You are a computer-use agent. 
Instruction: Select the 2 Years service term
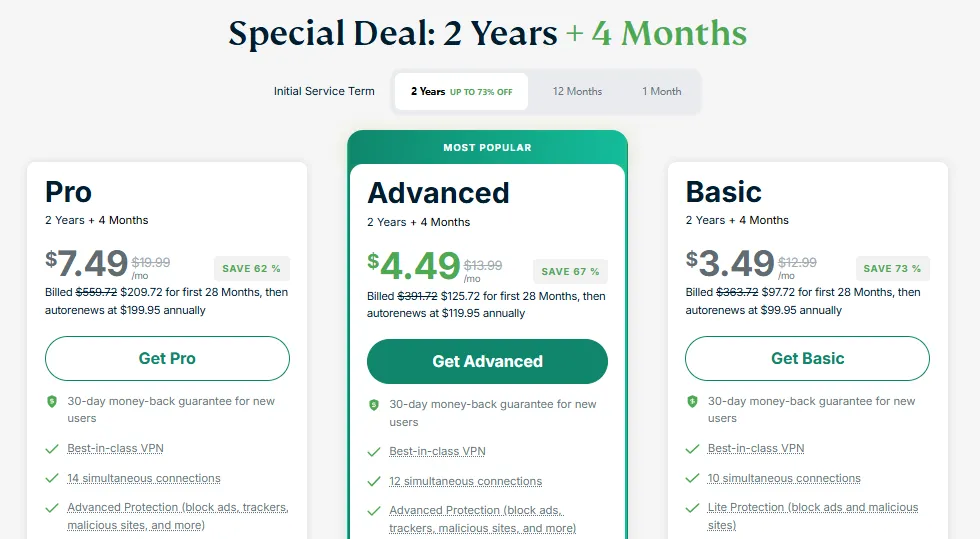click(x=461, y=91)
